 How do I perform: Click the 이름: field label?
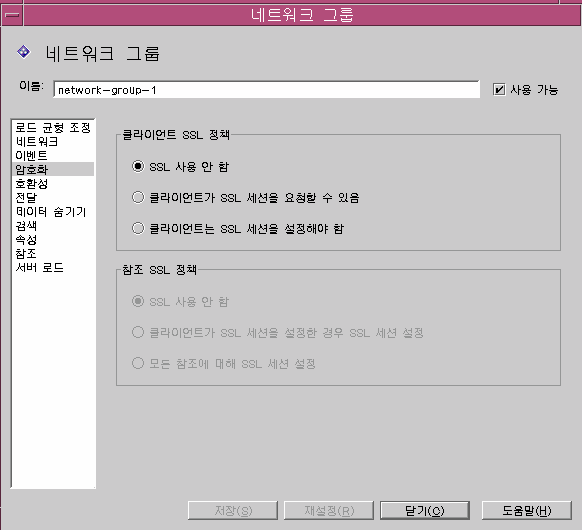[31, 86]
